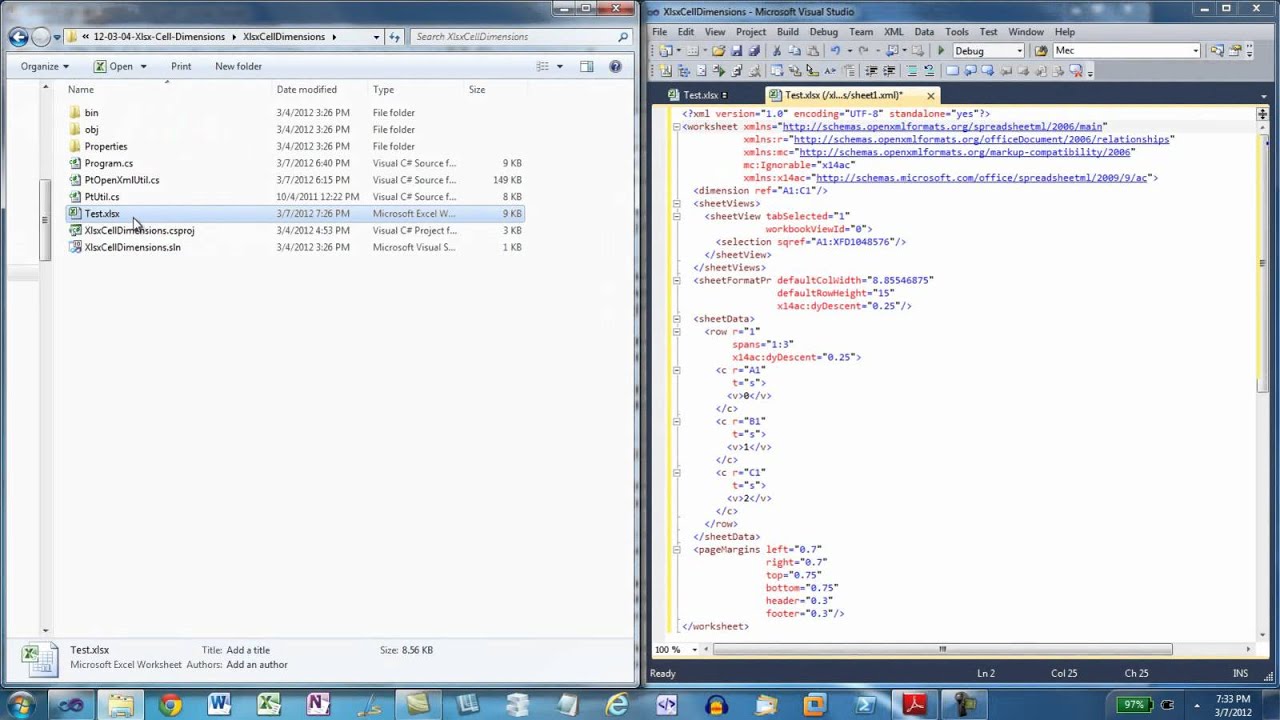Image resolution: width=1280 pixels, height=720 pixels.
Task: Open Google Chrome from taskbar
Action: pyautogui.click(x=169, y=705)
